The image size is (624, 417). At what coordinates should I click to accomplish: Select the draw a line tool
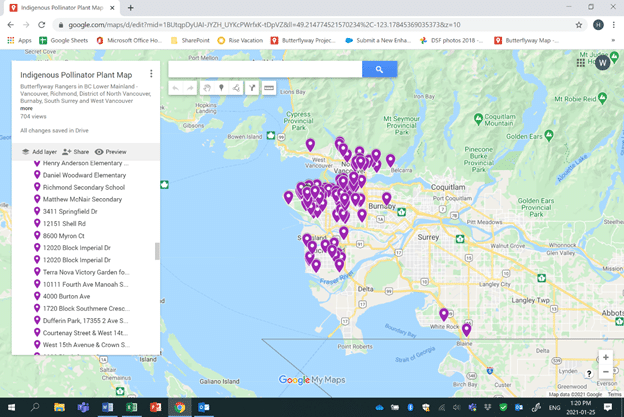[236, 88]
